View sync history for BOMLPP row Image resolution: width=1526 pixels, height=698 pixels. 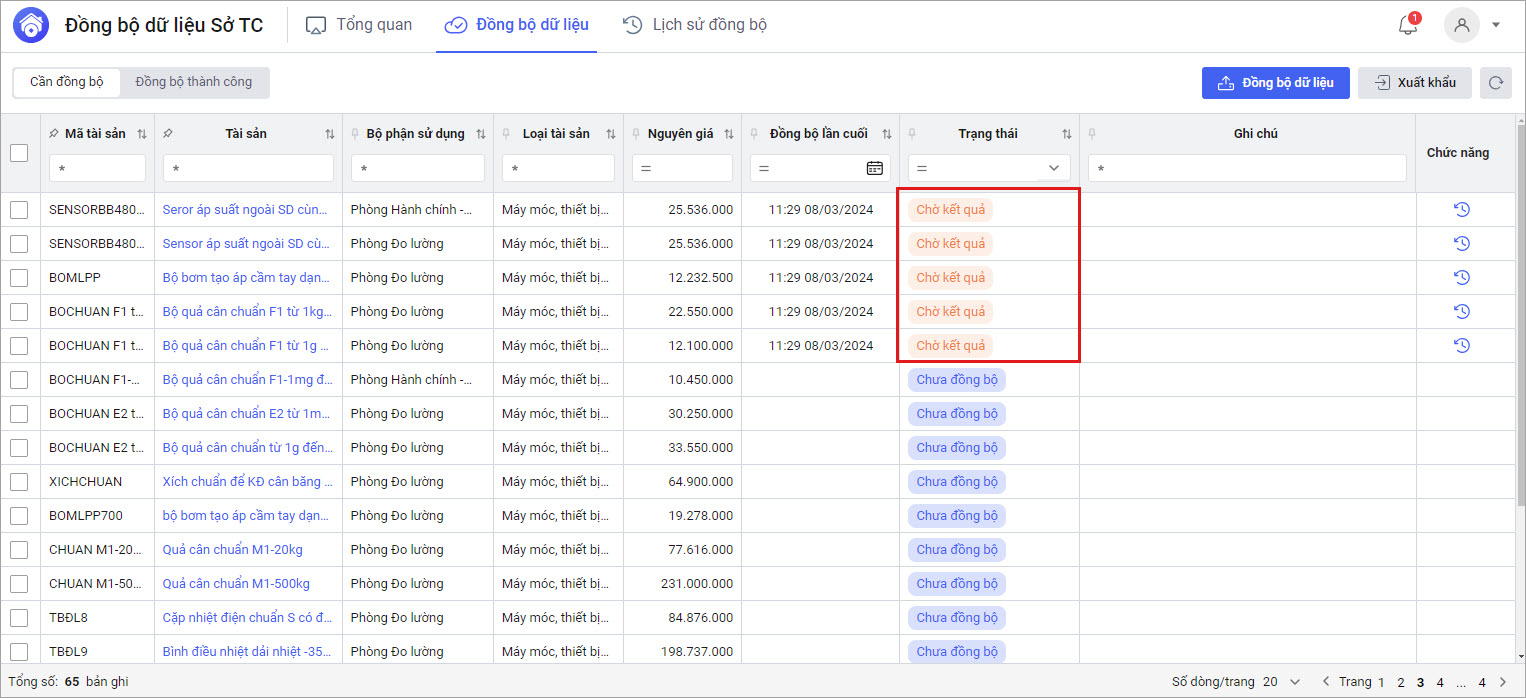click(1461, 278)
